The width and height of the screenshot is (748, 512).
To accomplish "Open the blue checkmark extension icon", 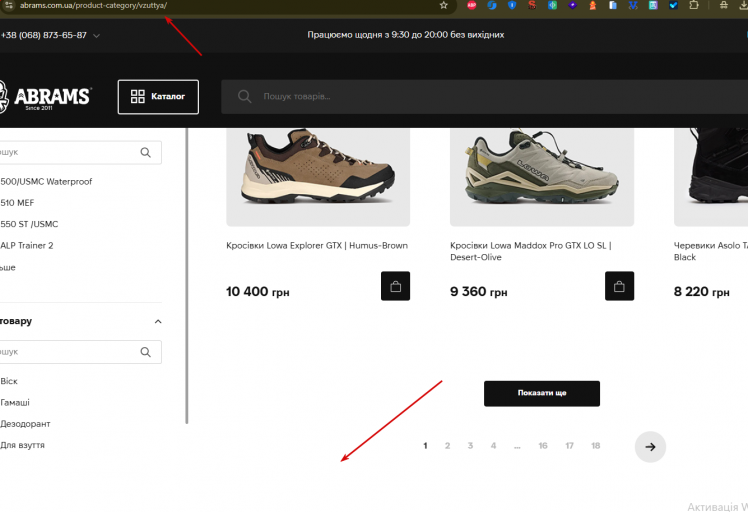I will tap(673, 5).
